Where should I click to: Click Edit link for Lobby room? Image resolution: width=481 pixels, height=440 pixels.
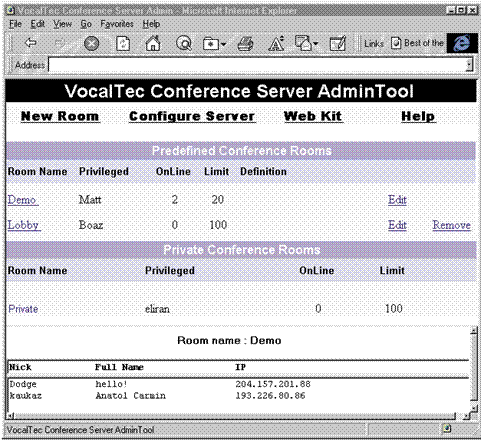pyautogui.click(x=397, y=225)
